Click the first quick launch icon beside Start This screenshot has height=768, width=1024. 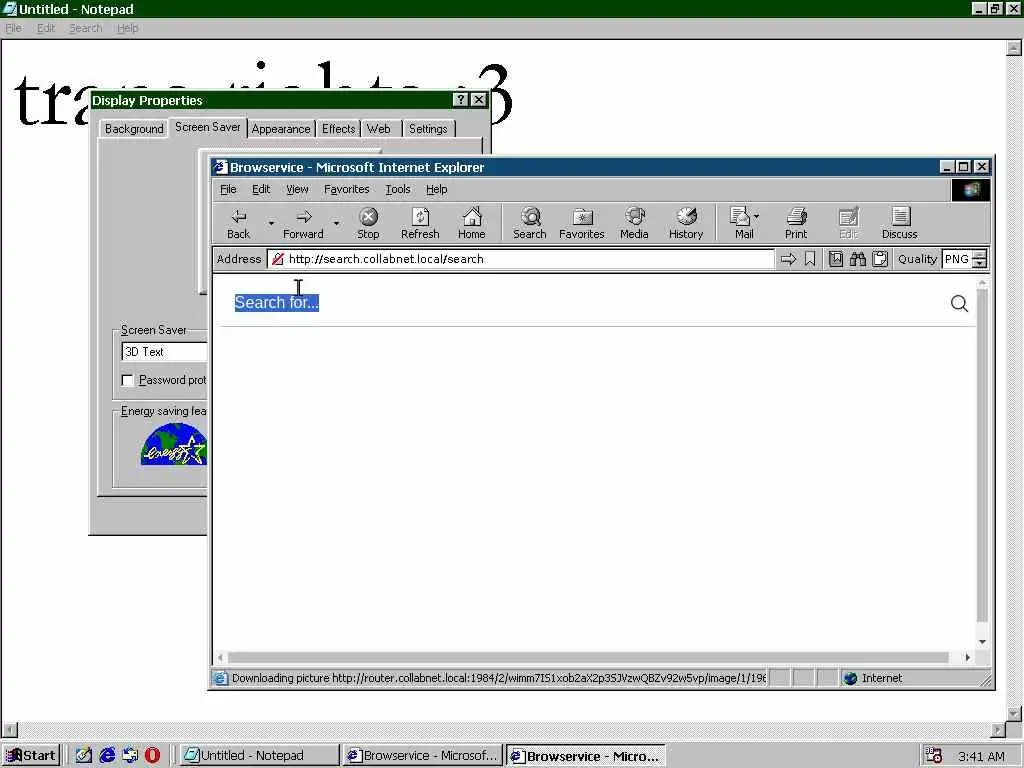[x=84, y=756]
